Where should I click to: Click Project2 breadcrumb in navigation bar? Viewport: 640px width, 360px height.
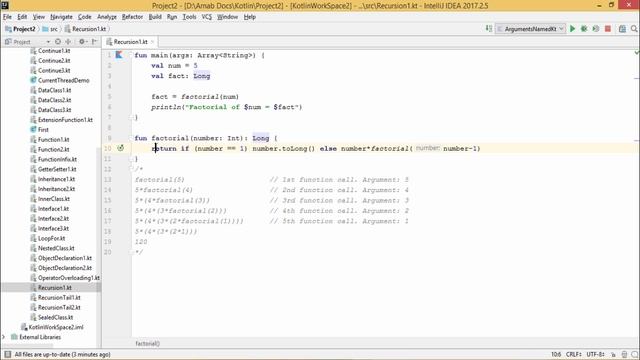(x=20, y=29)
